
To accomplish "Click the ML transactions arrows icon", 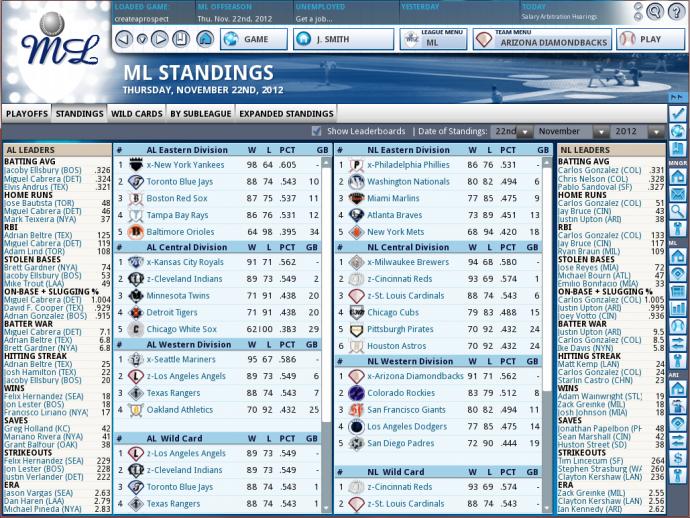I will click(678, 343).
